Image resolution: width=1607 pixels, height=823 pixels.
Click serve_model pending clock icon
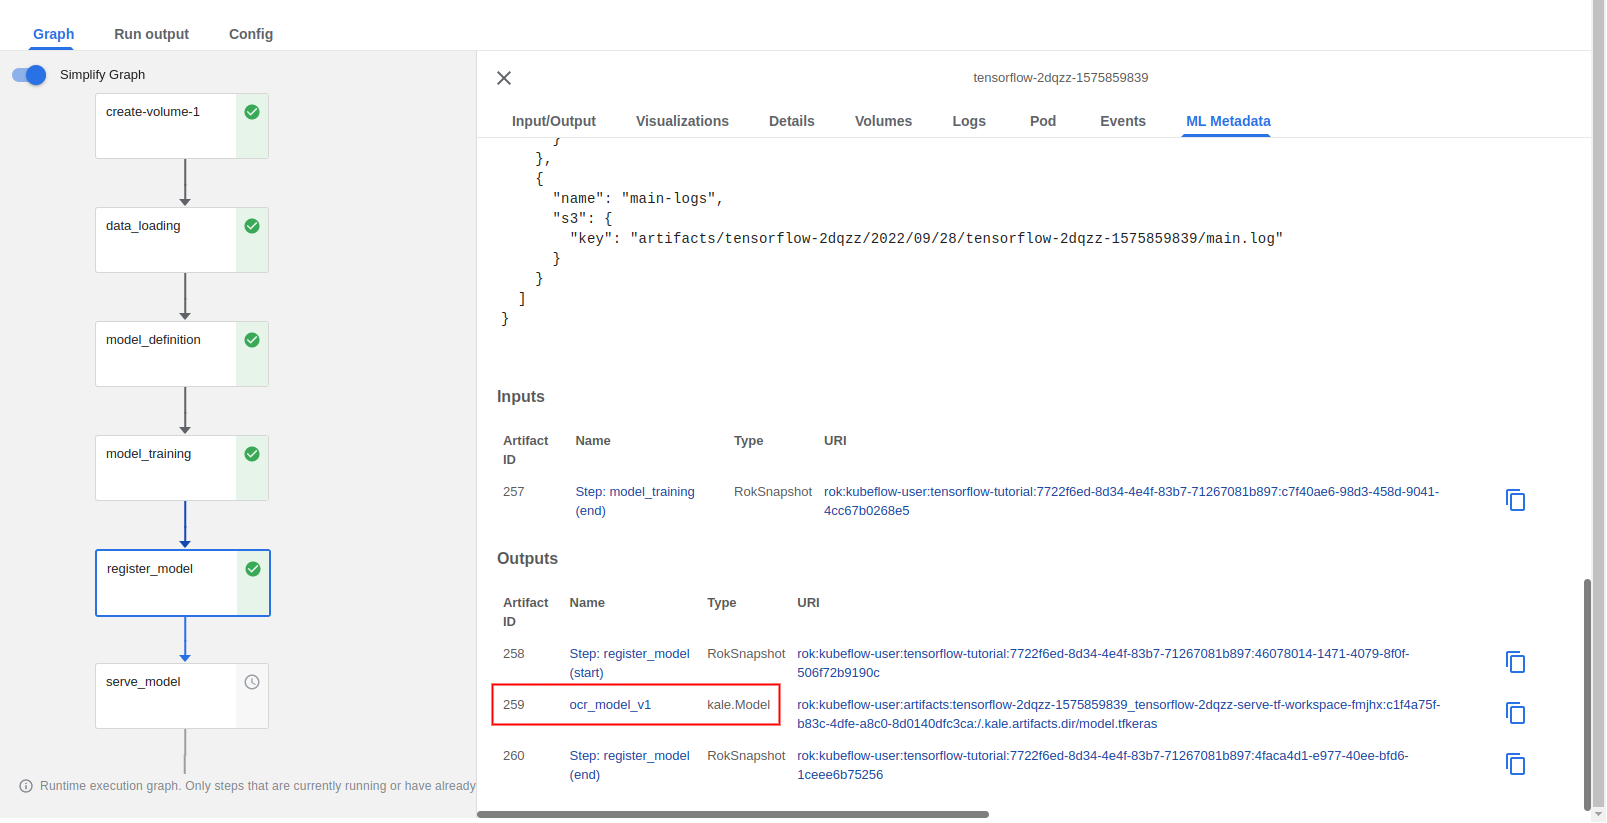[x=252, y=682]
